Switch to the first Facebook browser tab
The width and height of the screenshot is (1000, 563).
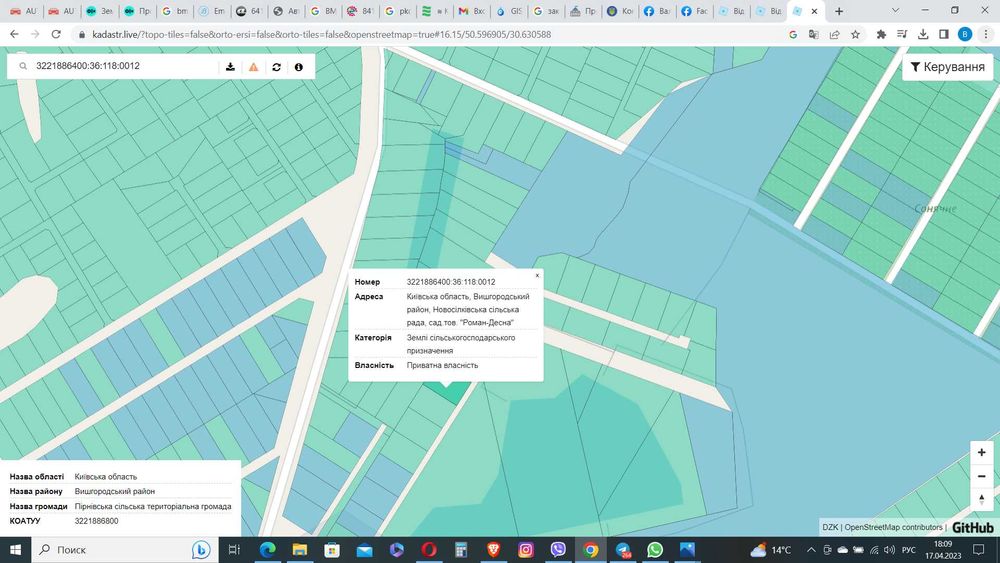656,11
